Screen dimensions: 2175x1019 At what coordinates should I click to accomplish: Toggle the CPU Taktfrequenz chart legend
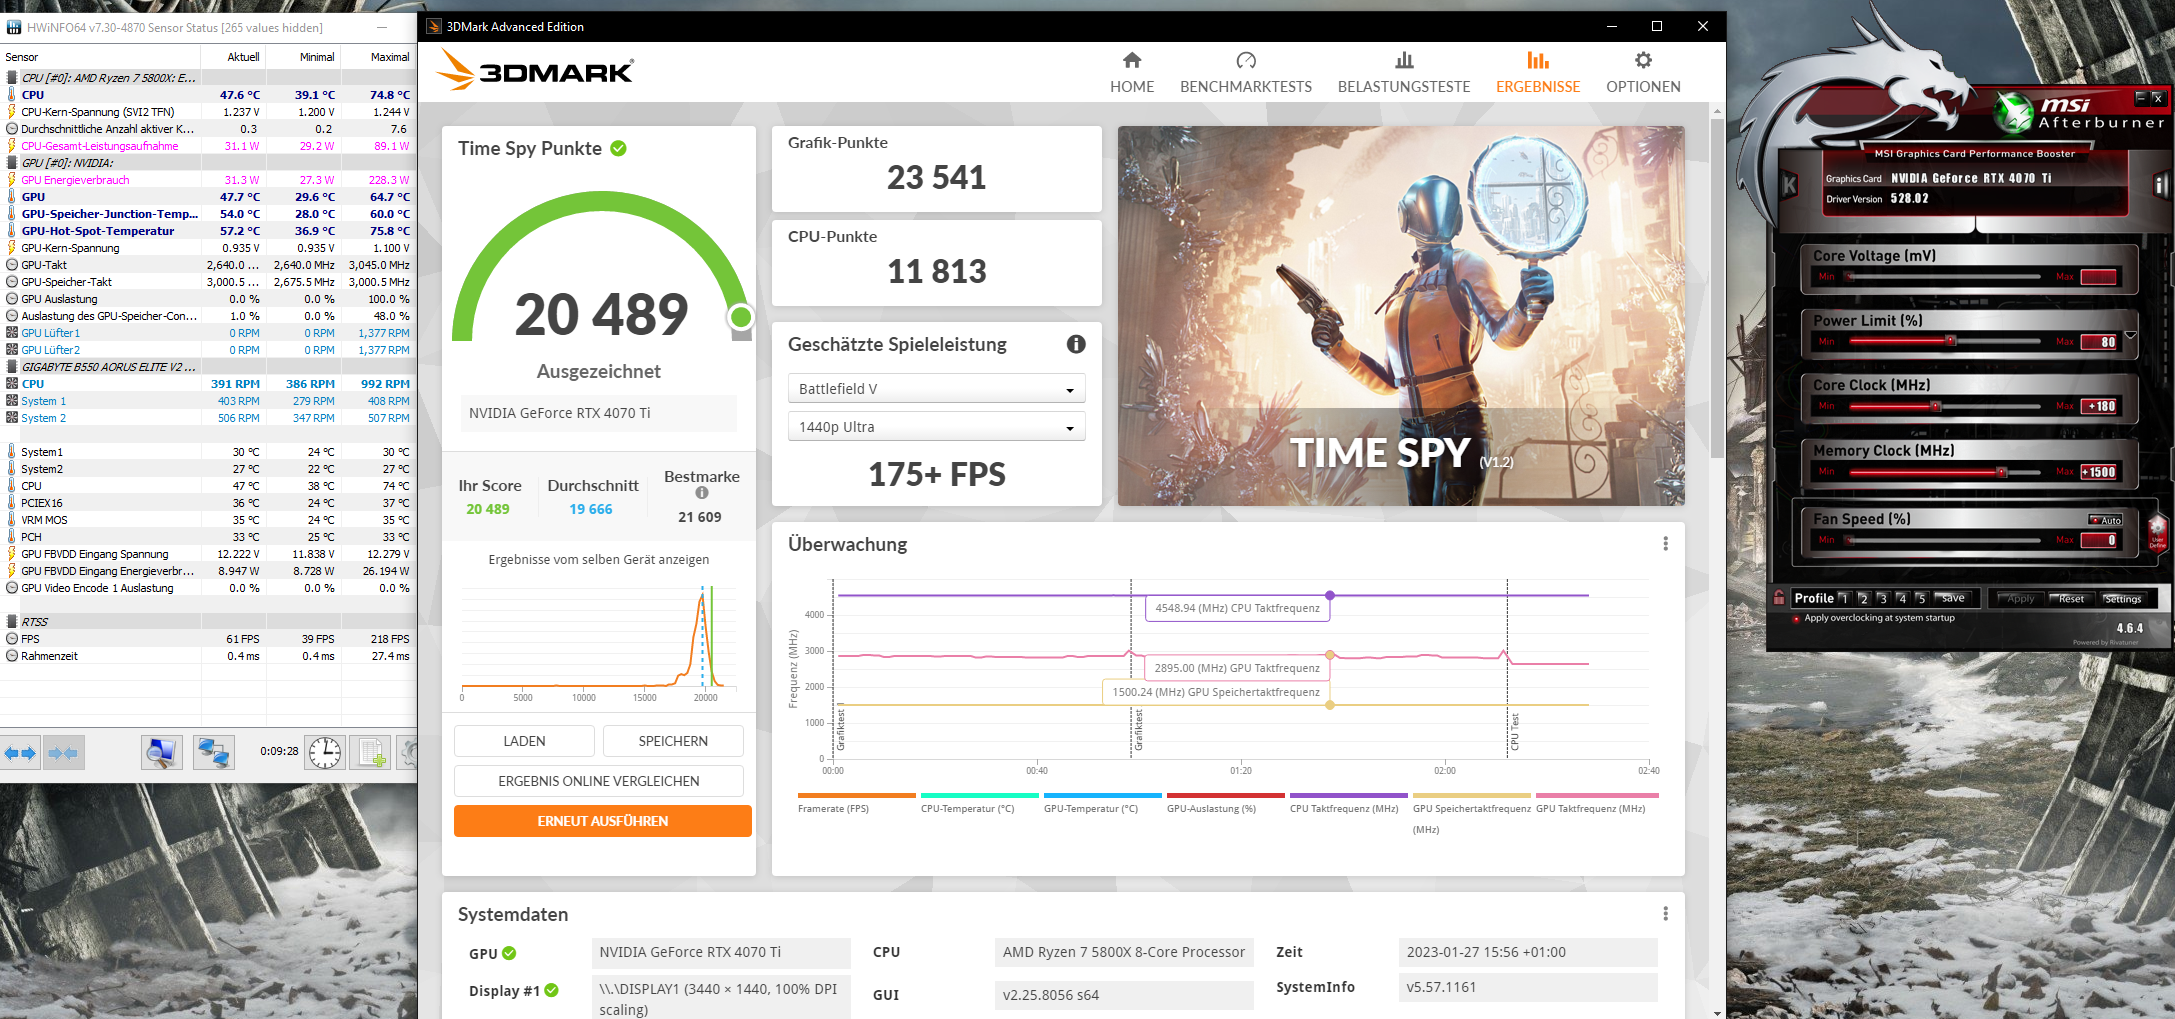click(1348, 804)
